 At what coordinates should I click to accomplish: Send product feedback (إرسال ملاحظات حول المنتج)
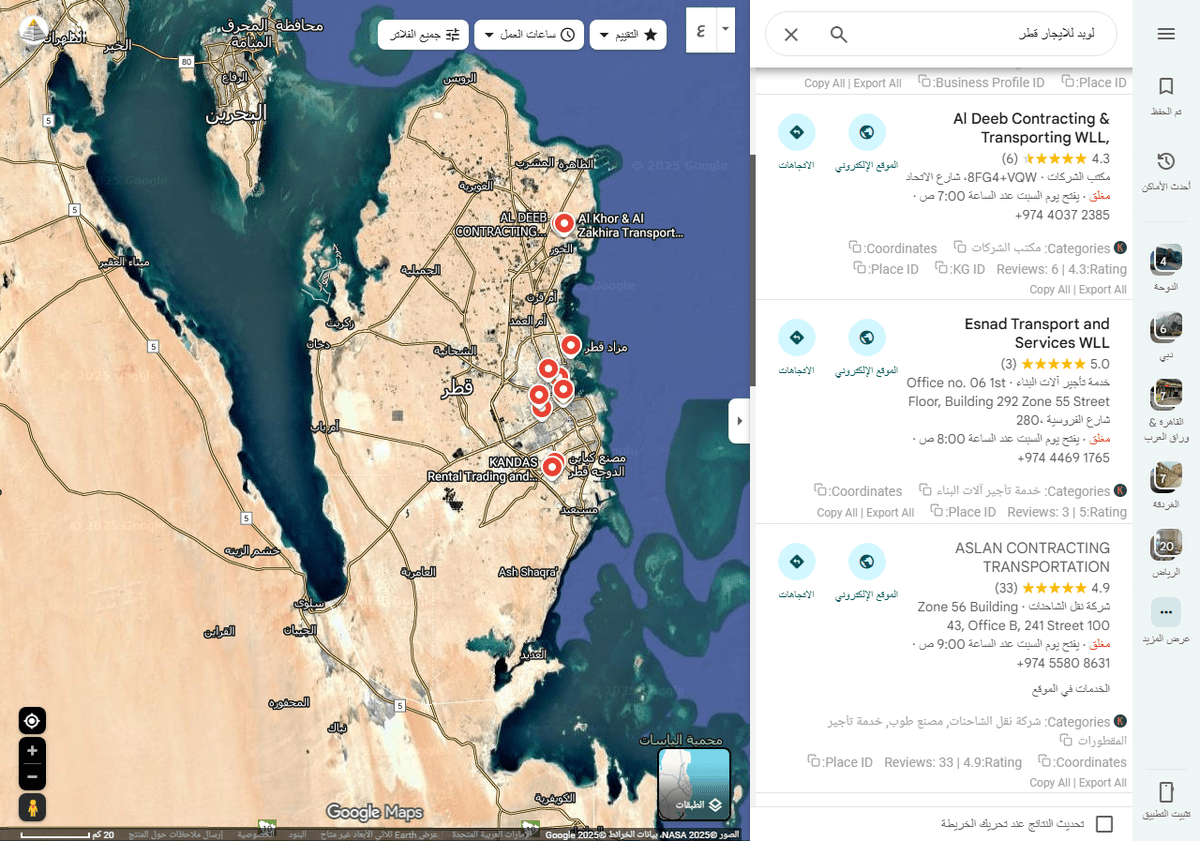click(x=175, y=834)
